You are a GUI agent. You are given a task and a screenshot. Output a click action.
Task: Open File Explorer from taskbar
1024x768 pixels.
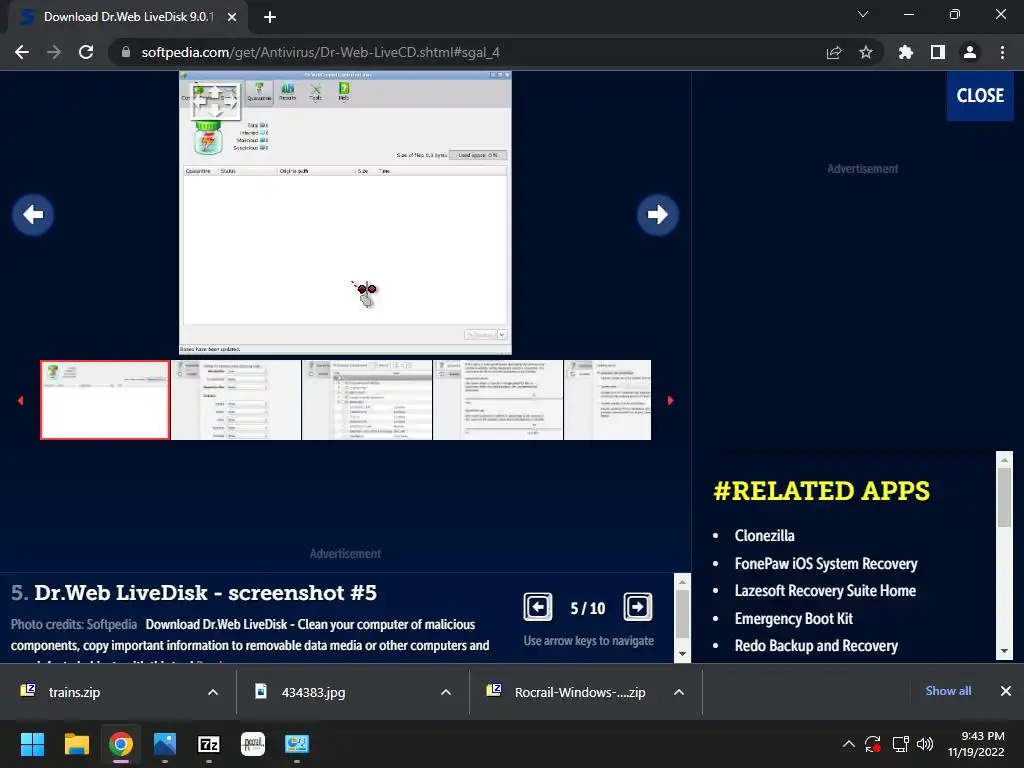[x=76, y=744]
